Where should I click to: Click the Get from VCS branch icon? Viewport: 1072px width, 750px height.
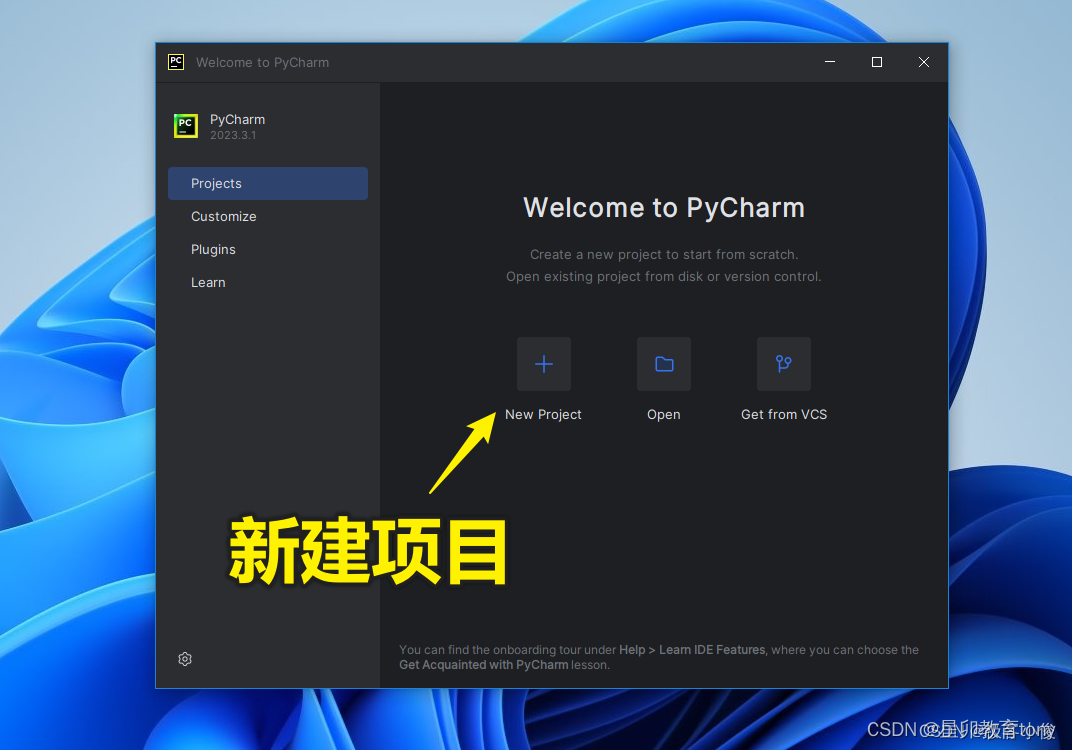point(784,364)
